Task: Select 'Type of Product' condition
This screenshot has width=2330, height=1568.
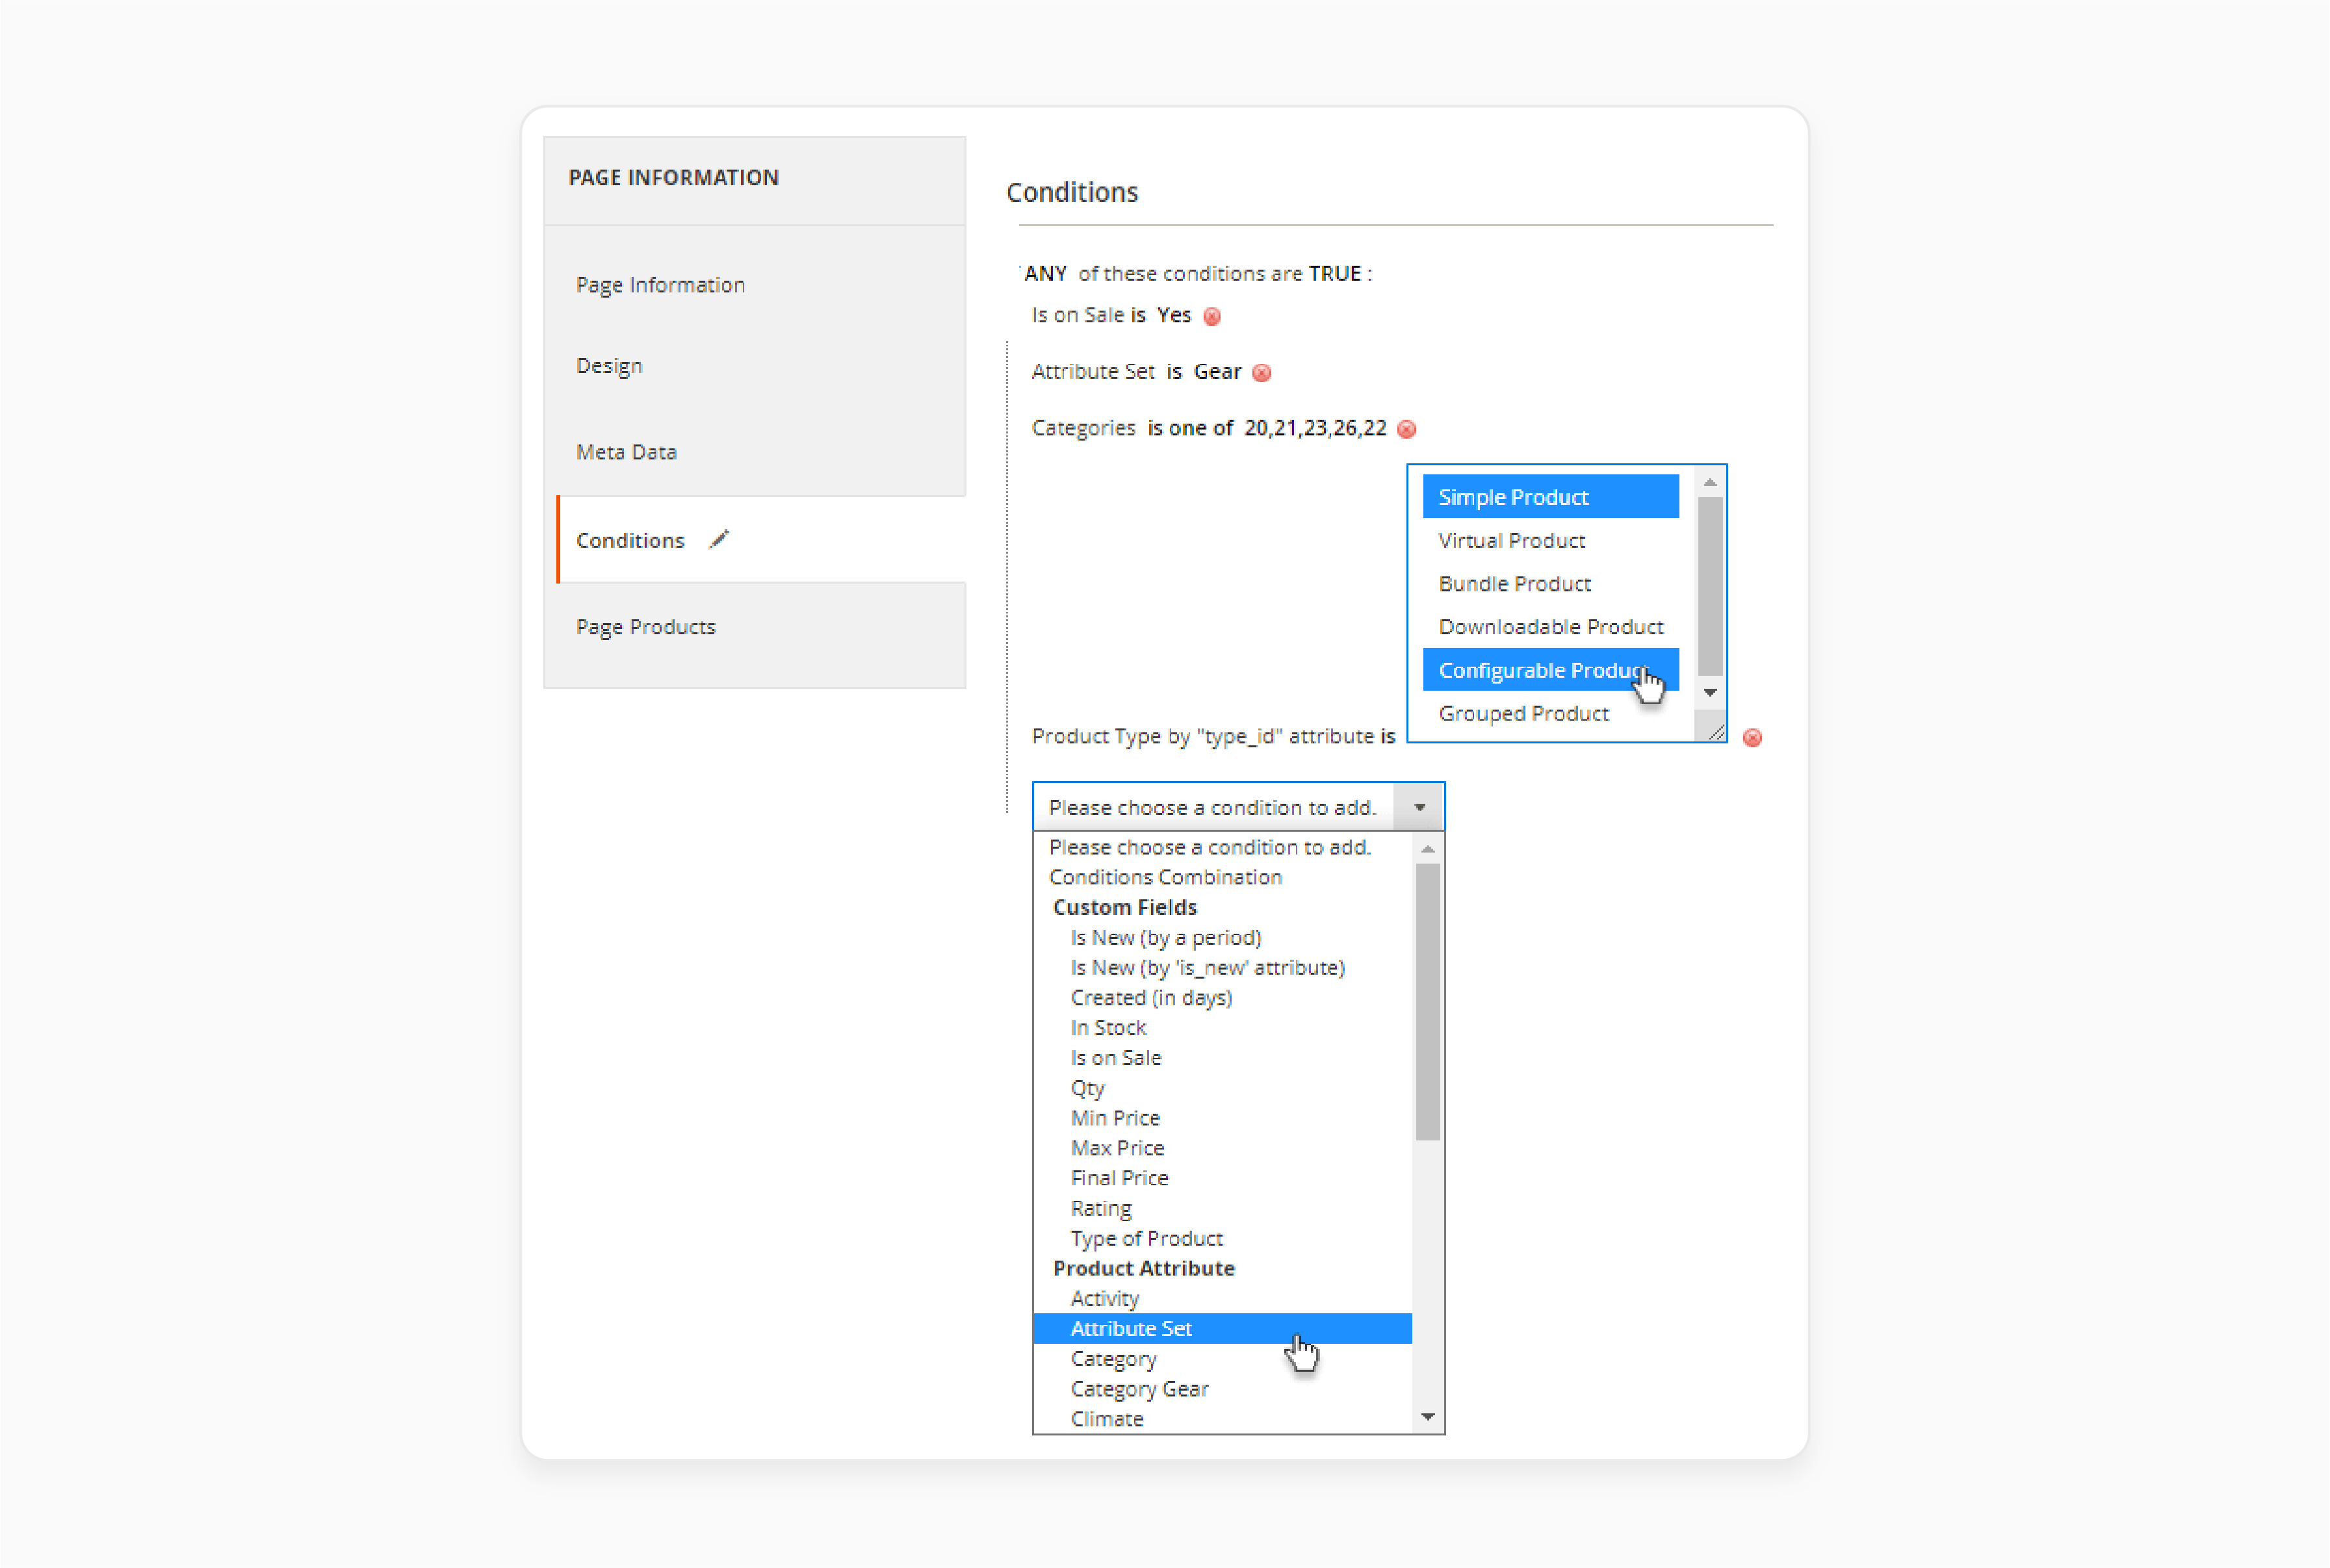Action: pyautogui.click(x=1222, y=1239)
